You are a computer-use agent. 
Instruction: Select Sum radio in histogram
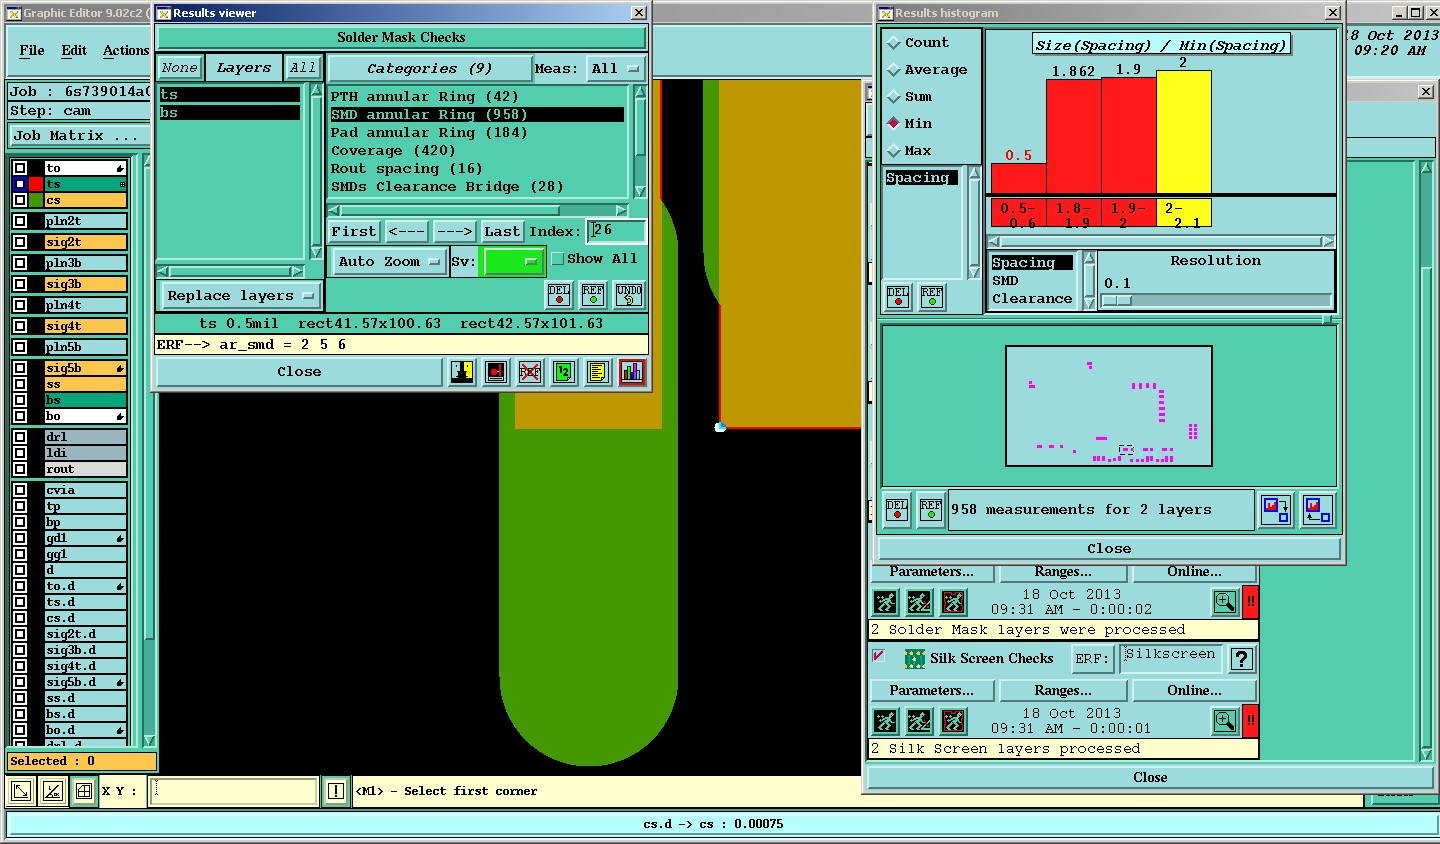coord(894,97)
